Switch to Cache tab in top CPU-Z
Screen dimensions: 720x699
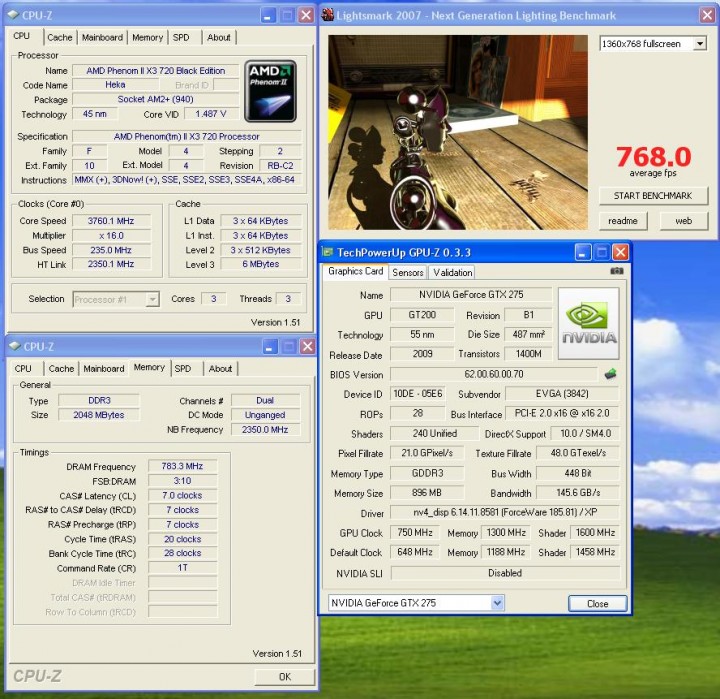pos(60,38)
